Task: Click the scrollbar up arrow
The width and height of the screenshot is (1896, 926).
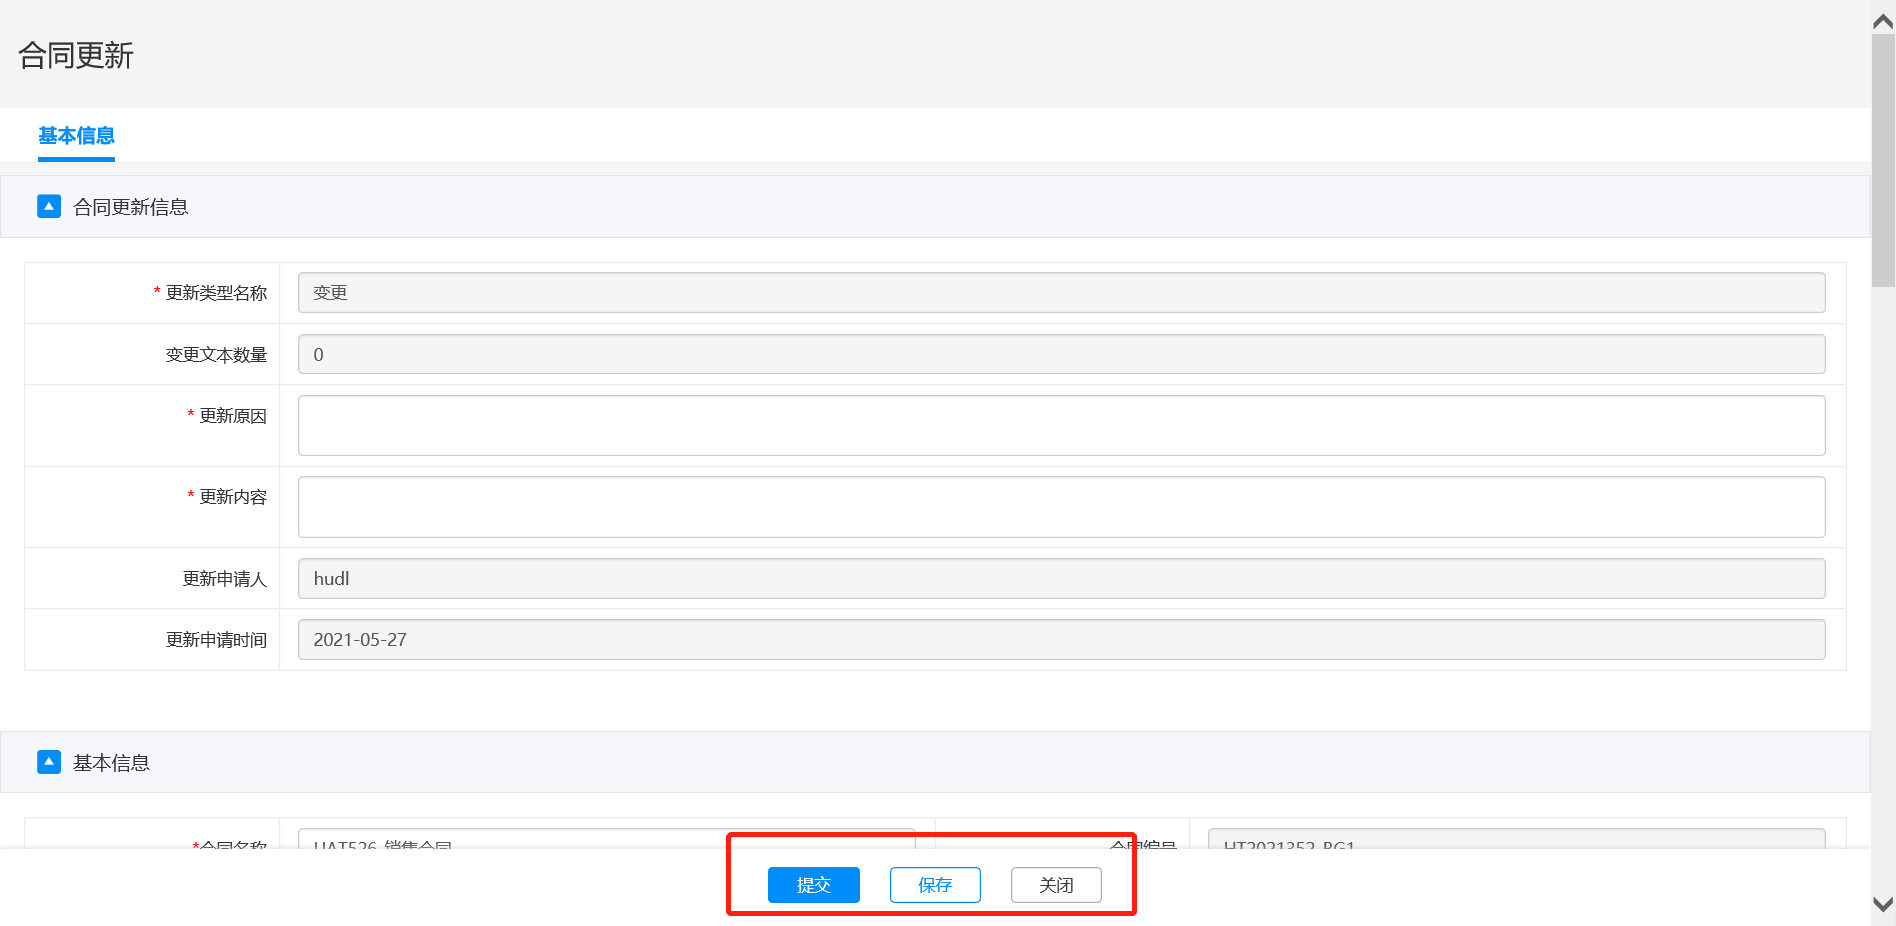Action: [1883, 21]
